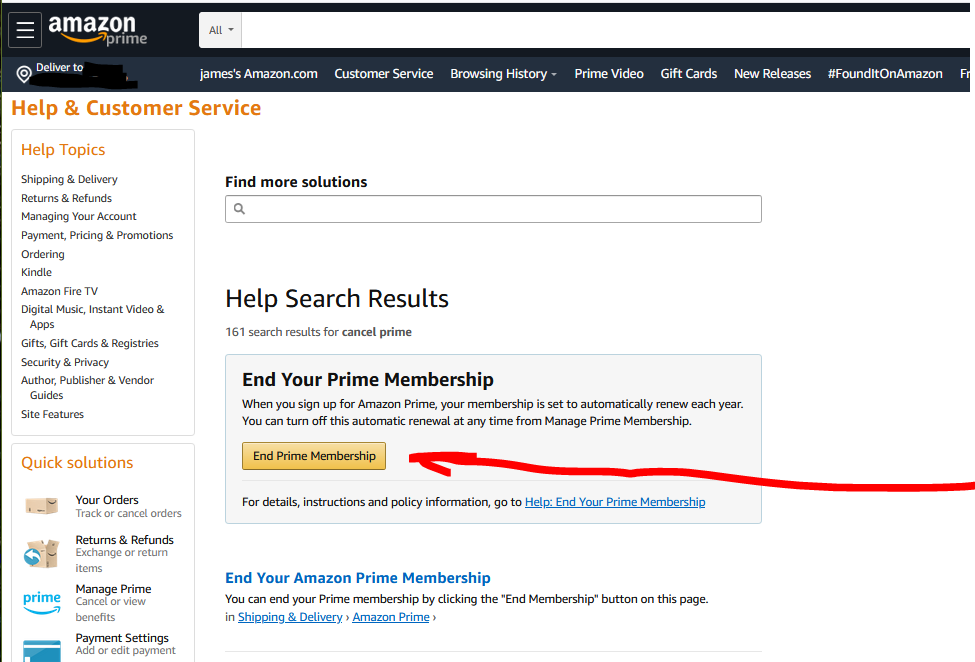Click the magnifier in Find more solutions
975x662 pixels.
[x=239, y=209]
